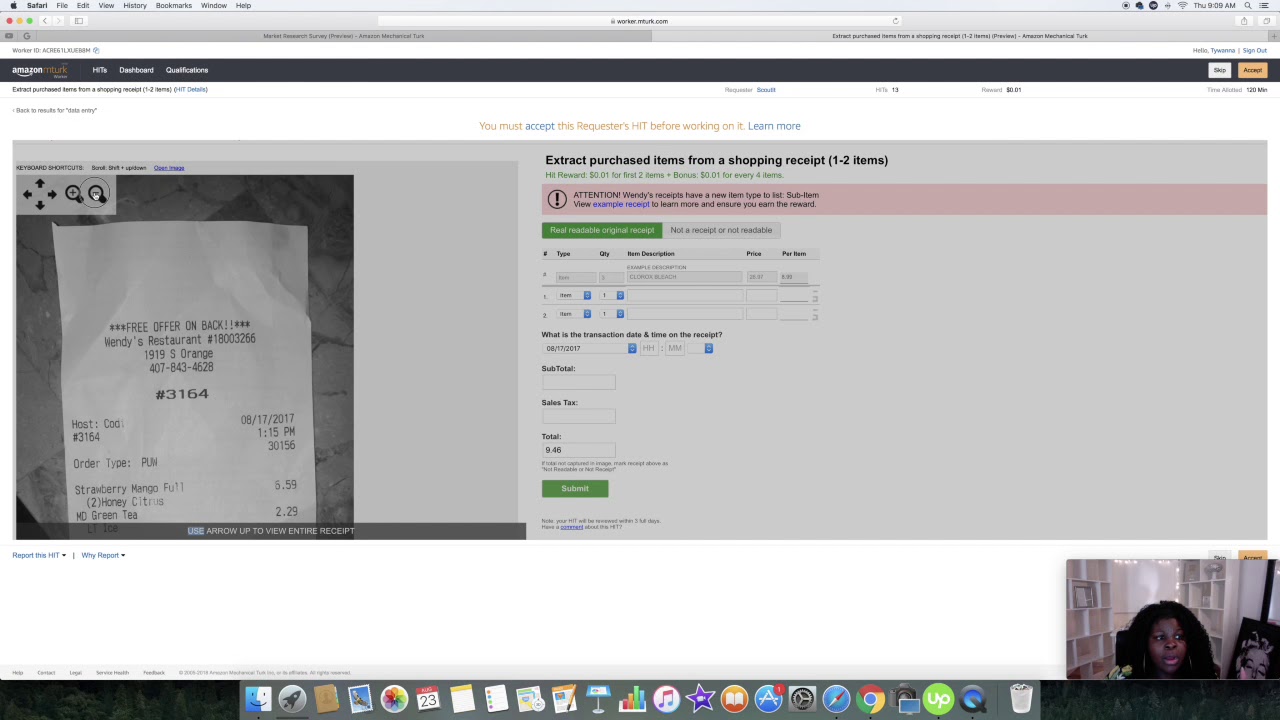Open Spotlight search in menu bar
Screen dimensions: 1280x720
1247,5
